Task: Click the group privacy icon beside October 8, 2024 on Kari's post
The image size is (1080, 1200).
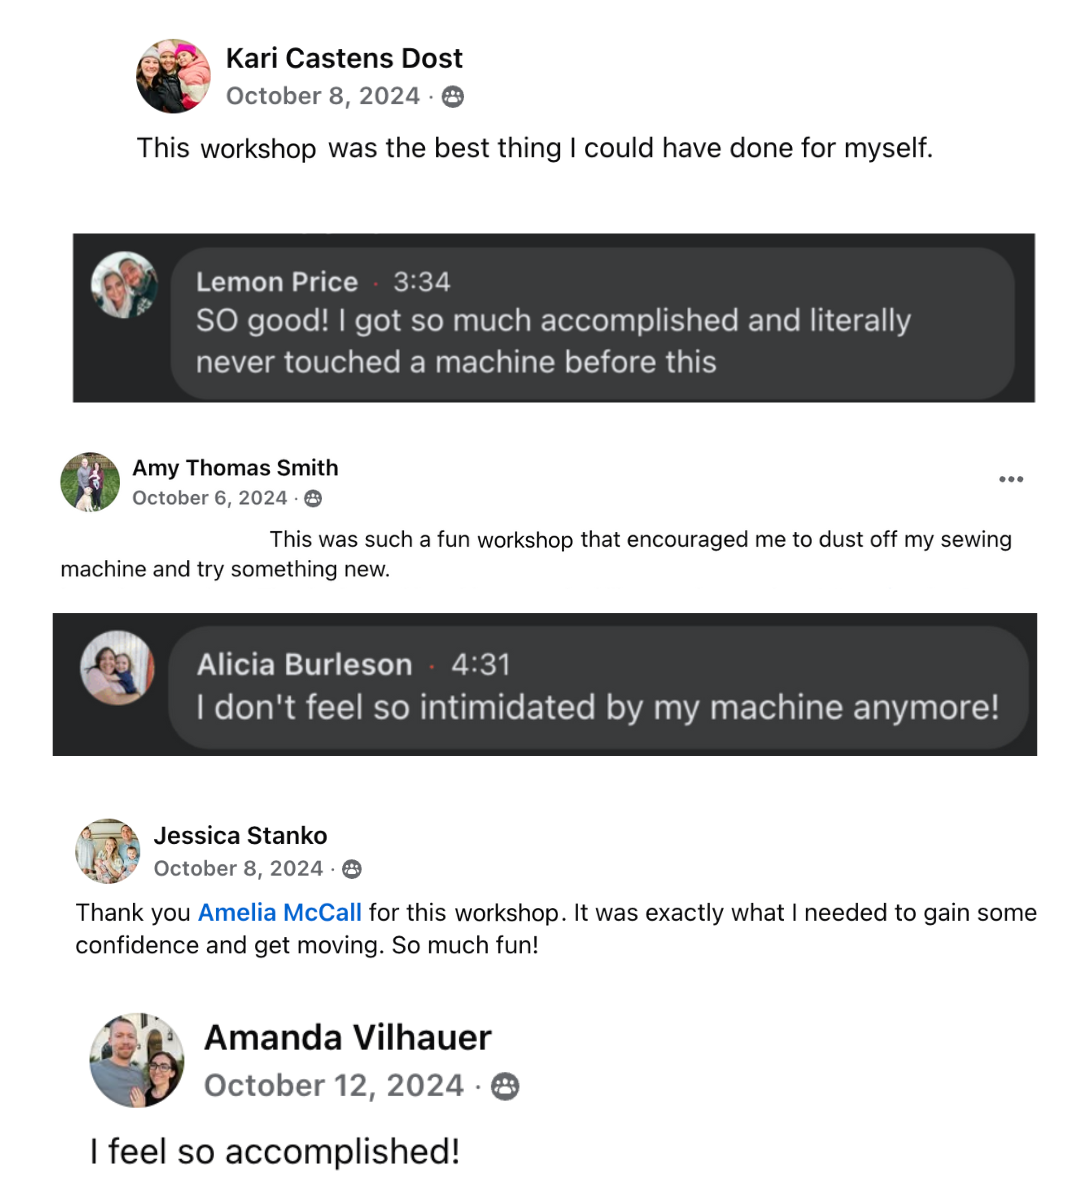Action: tap(453, 97)
